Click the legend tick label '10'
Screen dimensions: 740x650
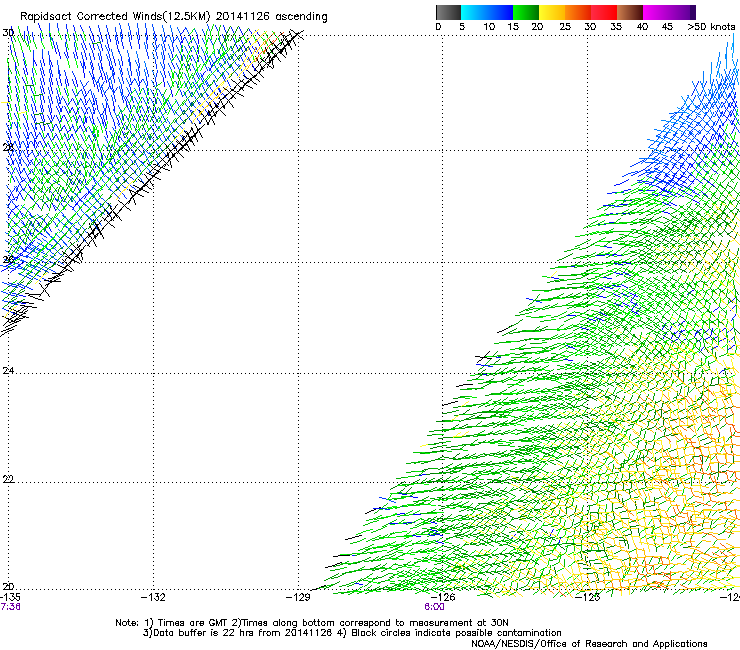[489, 27]
